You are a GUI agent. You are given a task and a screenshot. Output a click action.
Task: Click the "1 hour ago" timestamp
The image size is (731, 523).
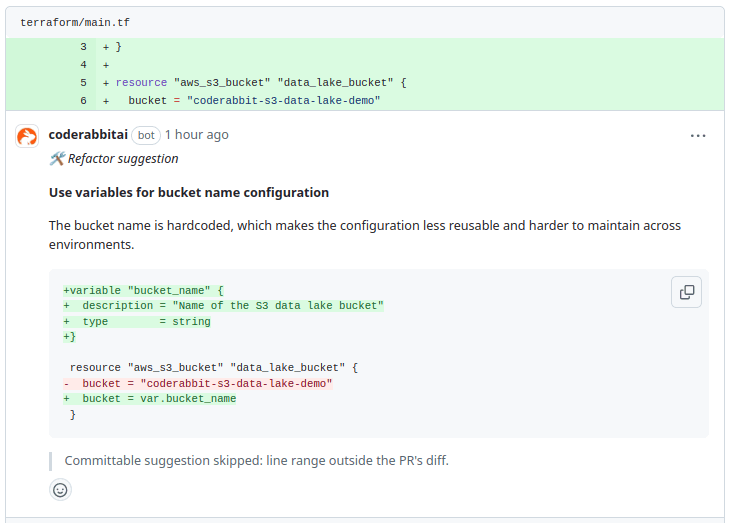click(197, 134)
